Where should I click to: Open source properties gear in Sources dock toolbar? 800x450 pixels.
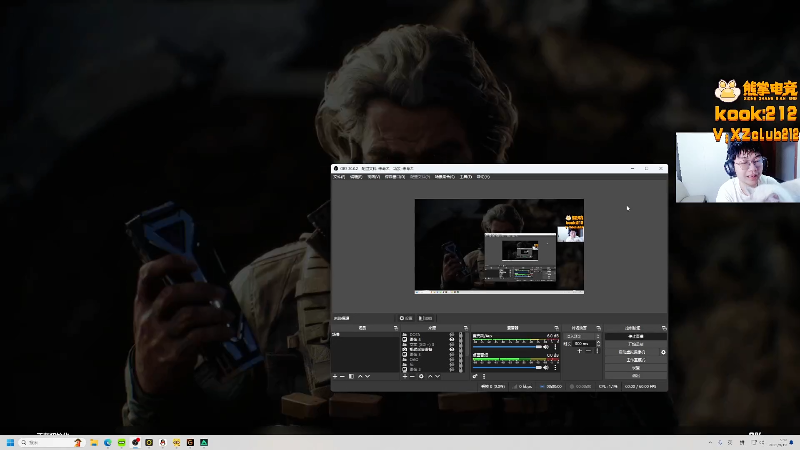(421, 377)
